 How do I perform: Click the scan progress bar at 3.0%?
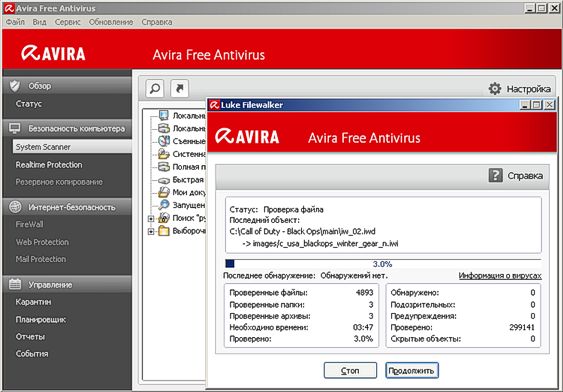(383, 264)
